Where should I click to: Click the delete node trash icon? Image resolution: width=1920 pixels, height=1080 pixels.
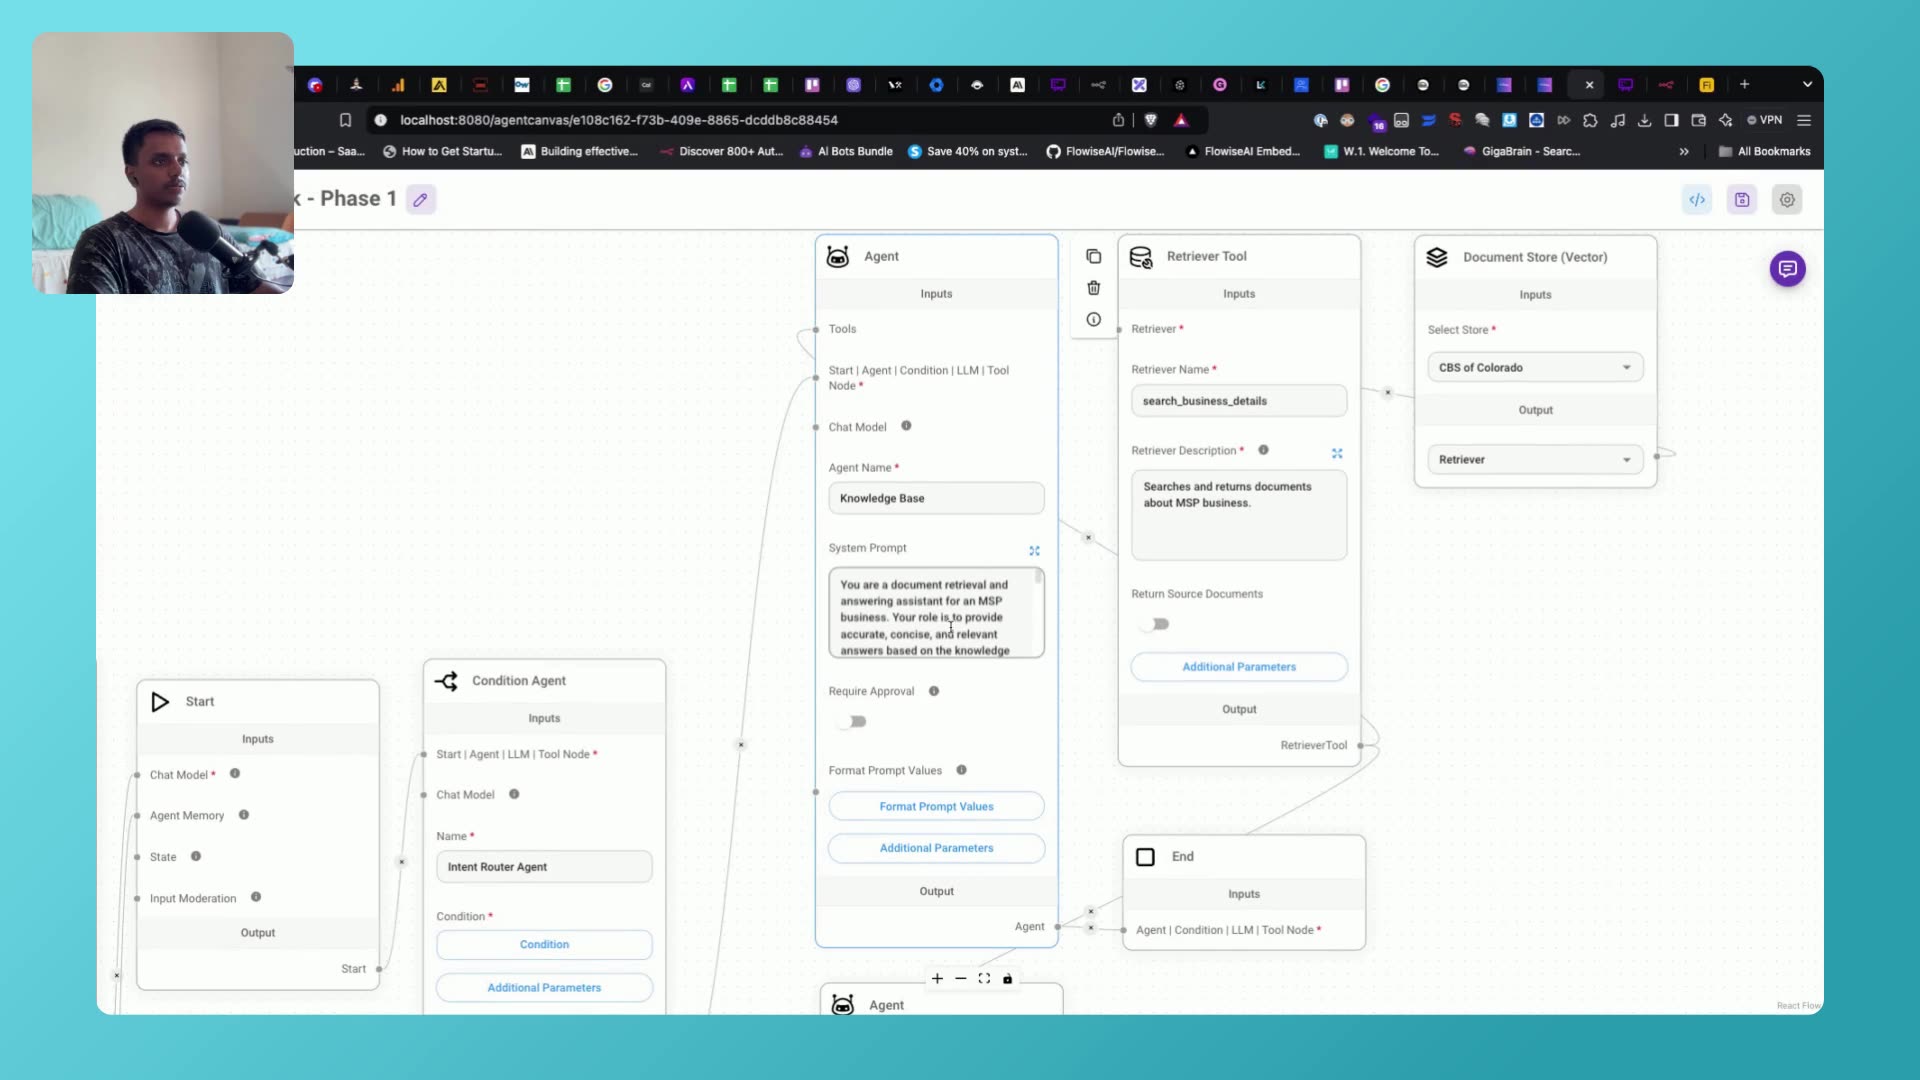pyautogui.click(x=1093, y=288)
